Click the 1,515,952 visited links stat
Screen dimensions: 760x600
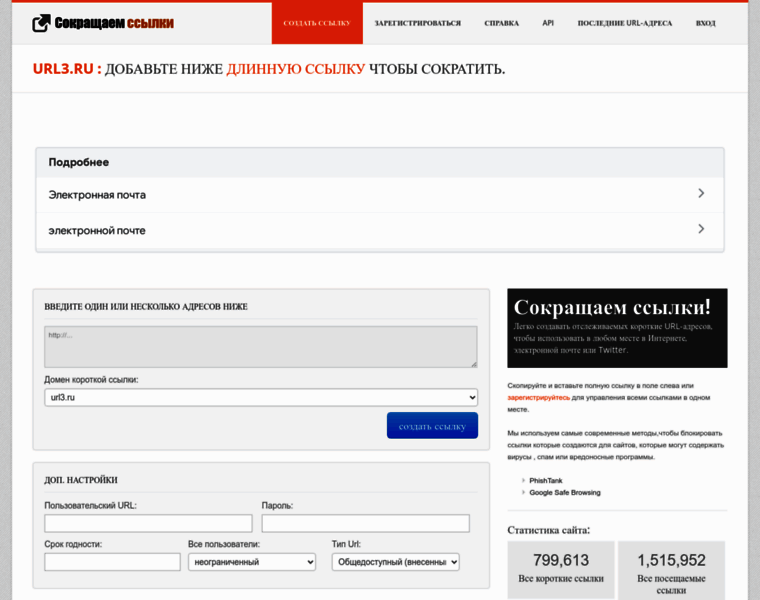[x=671, y=570]
